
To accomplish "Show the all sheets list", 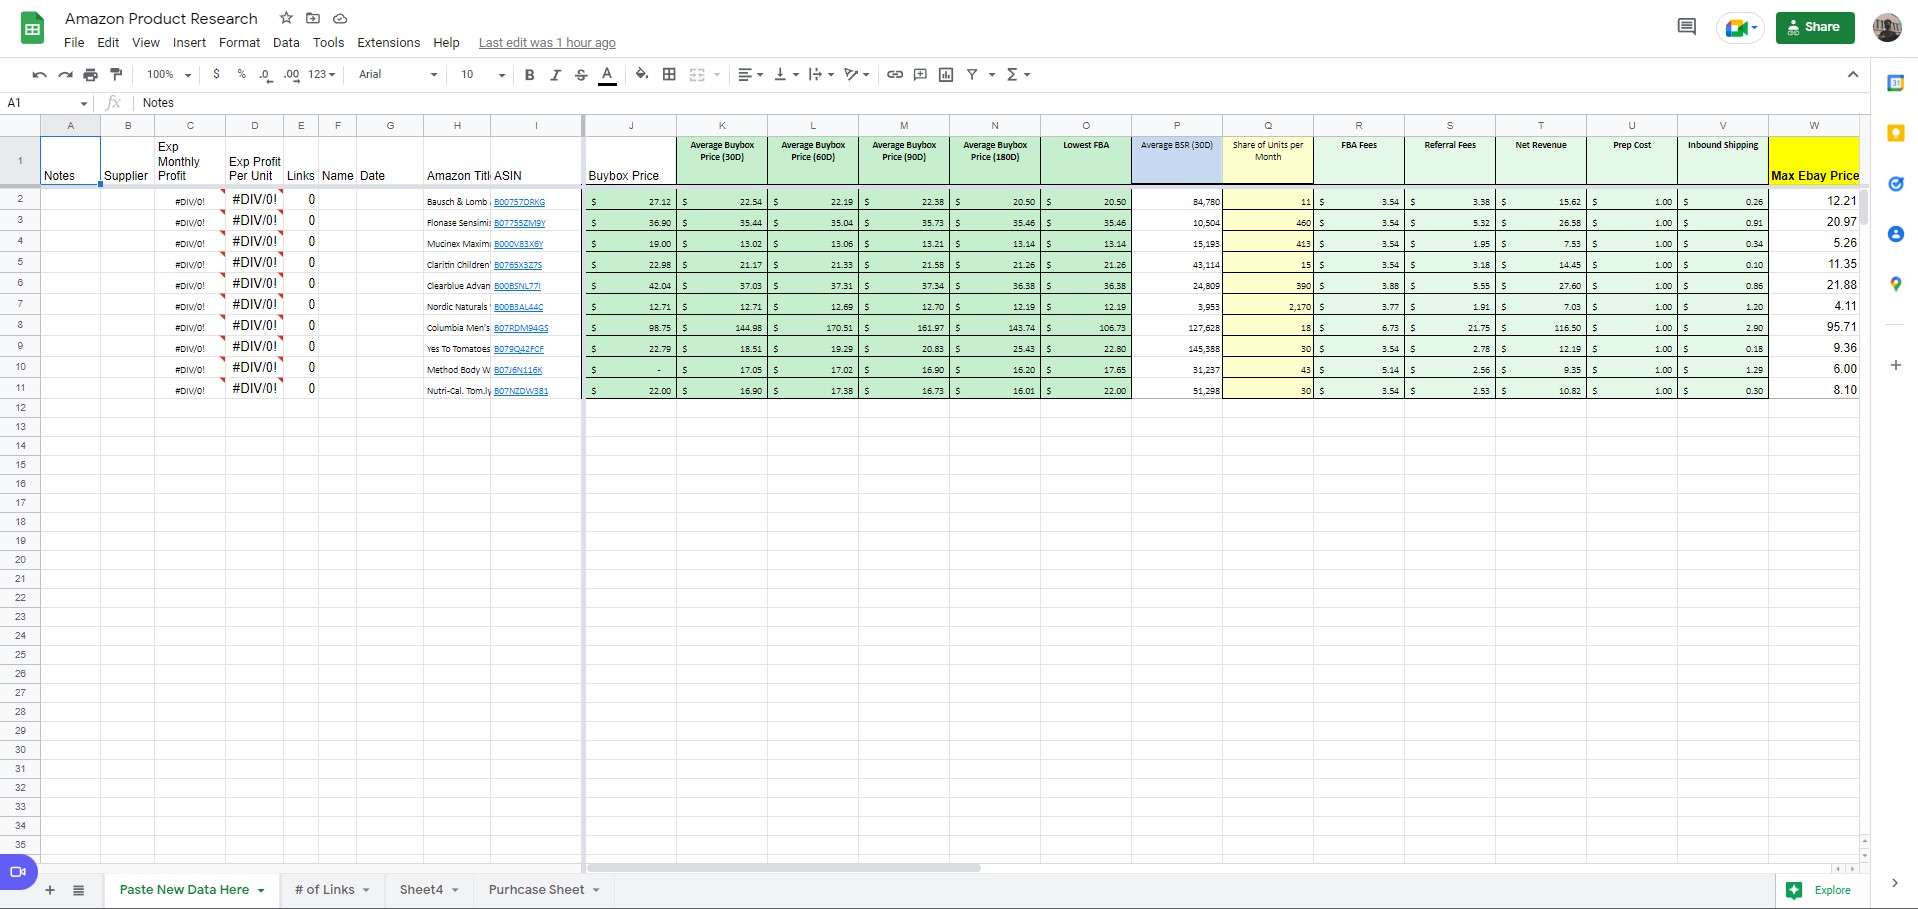I will pyautogui.click(x=78, y=890).
